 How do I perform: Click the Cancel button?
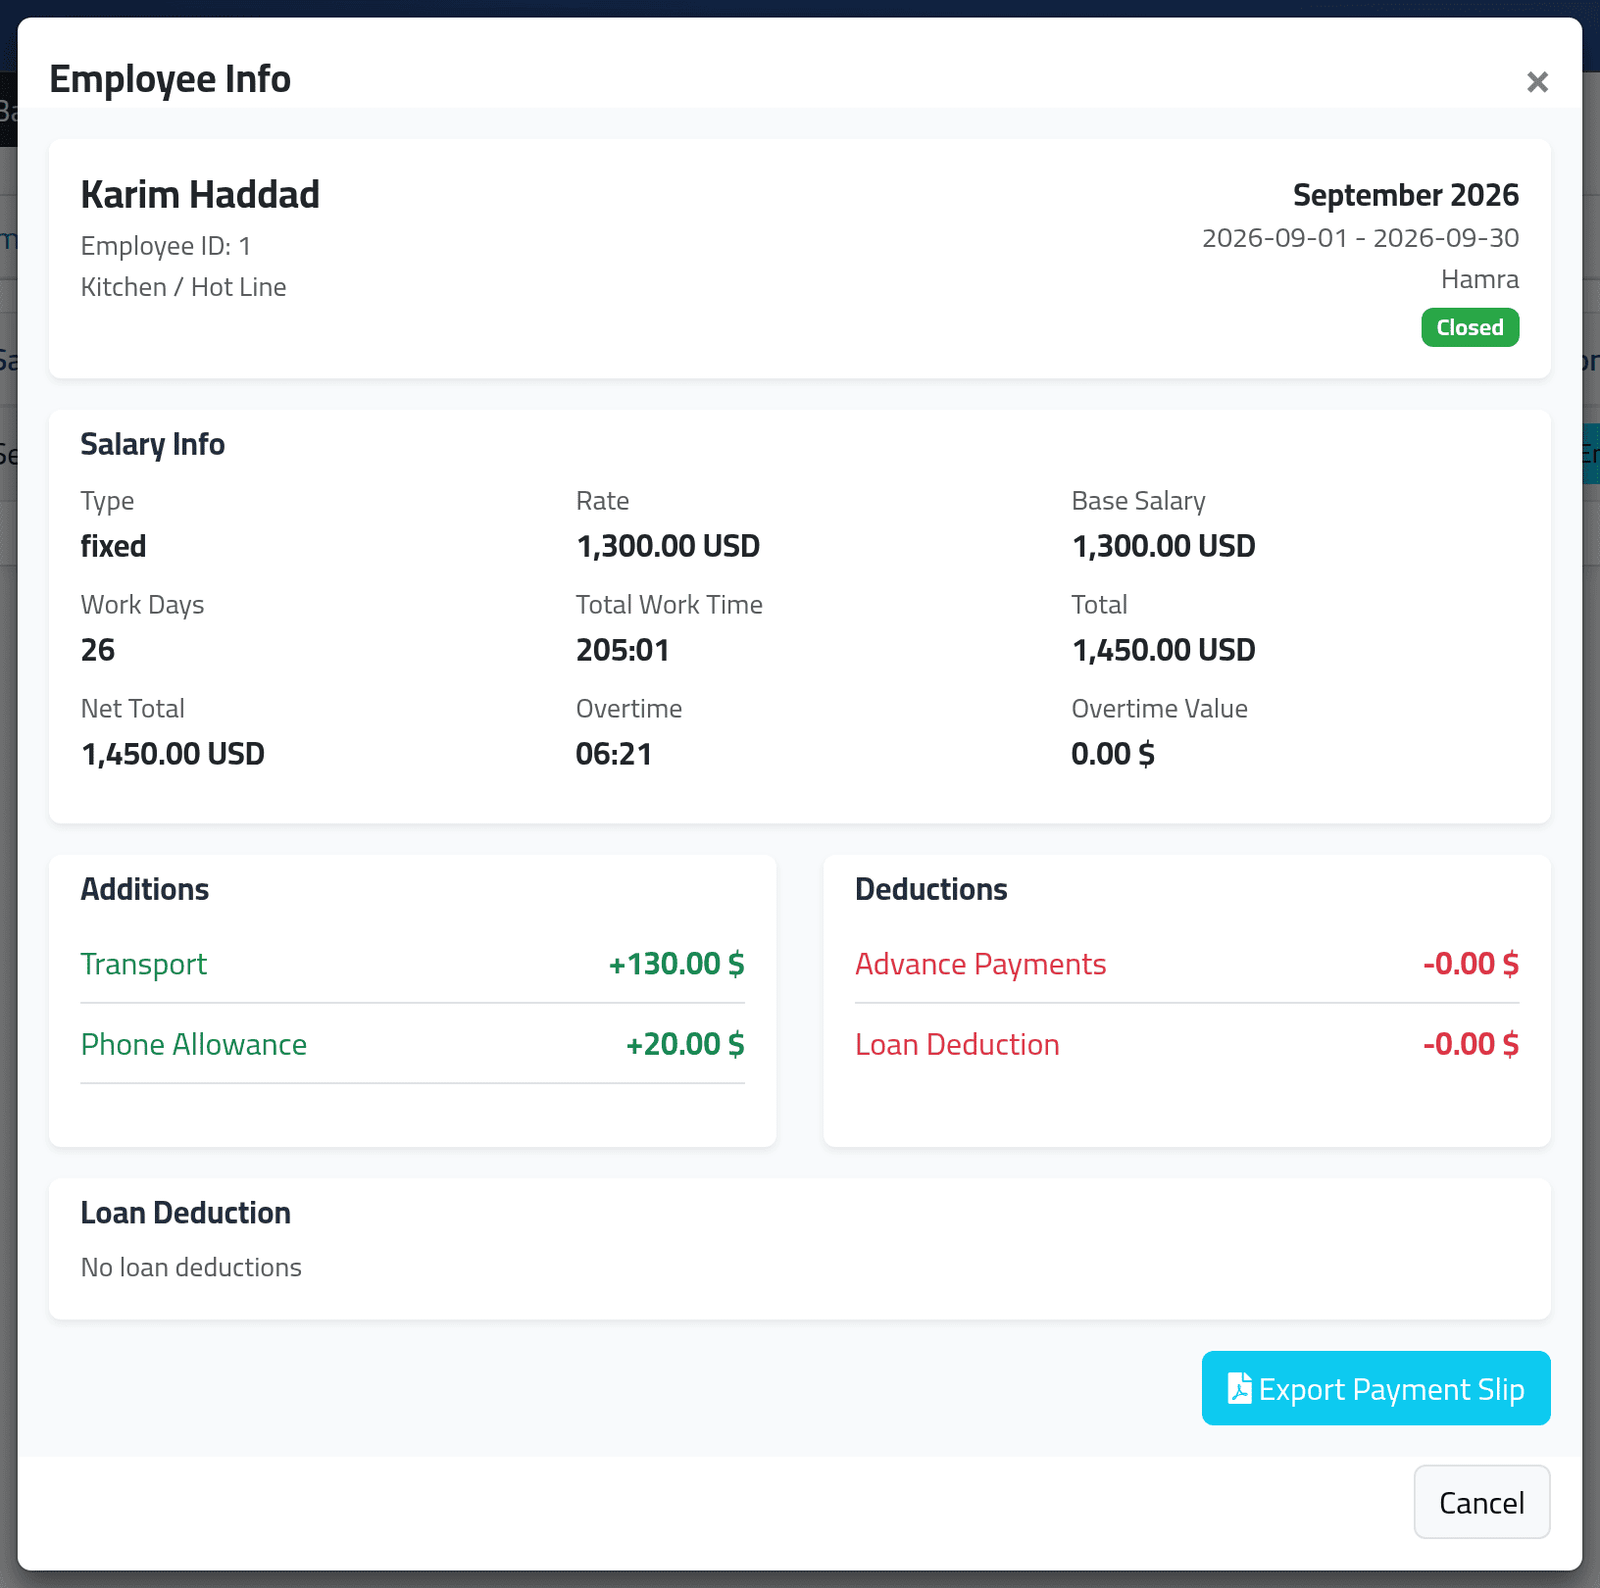tap(1482, 1502)
